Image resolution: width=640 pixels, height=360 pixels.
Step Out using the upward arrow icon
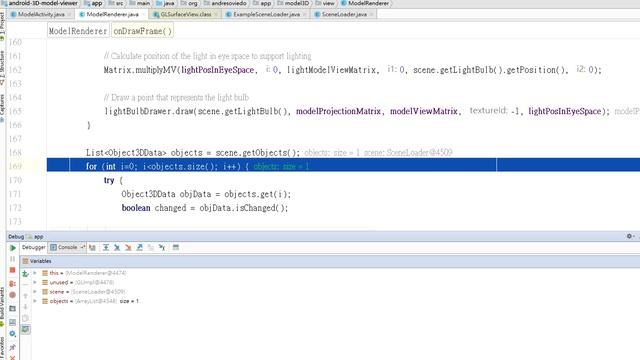coord(140,248)
